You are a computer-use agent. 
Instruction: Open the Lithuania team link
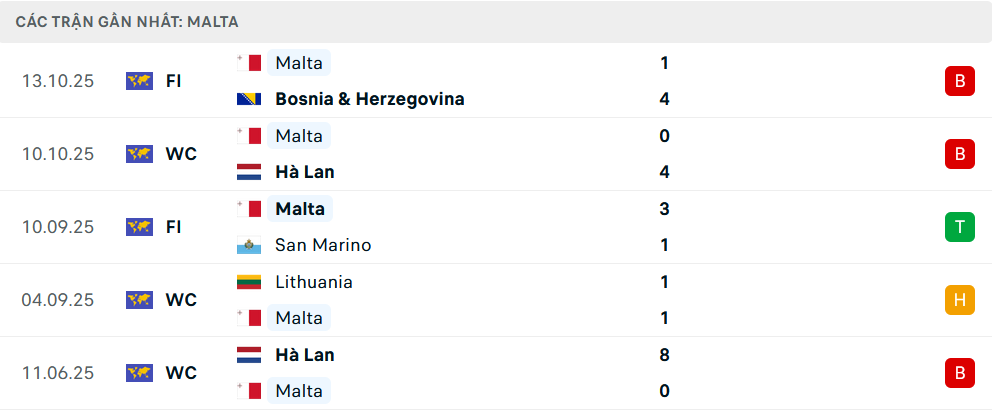314,282
